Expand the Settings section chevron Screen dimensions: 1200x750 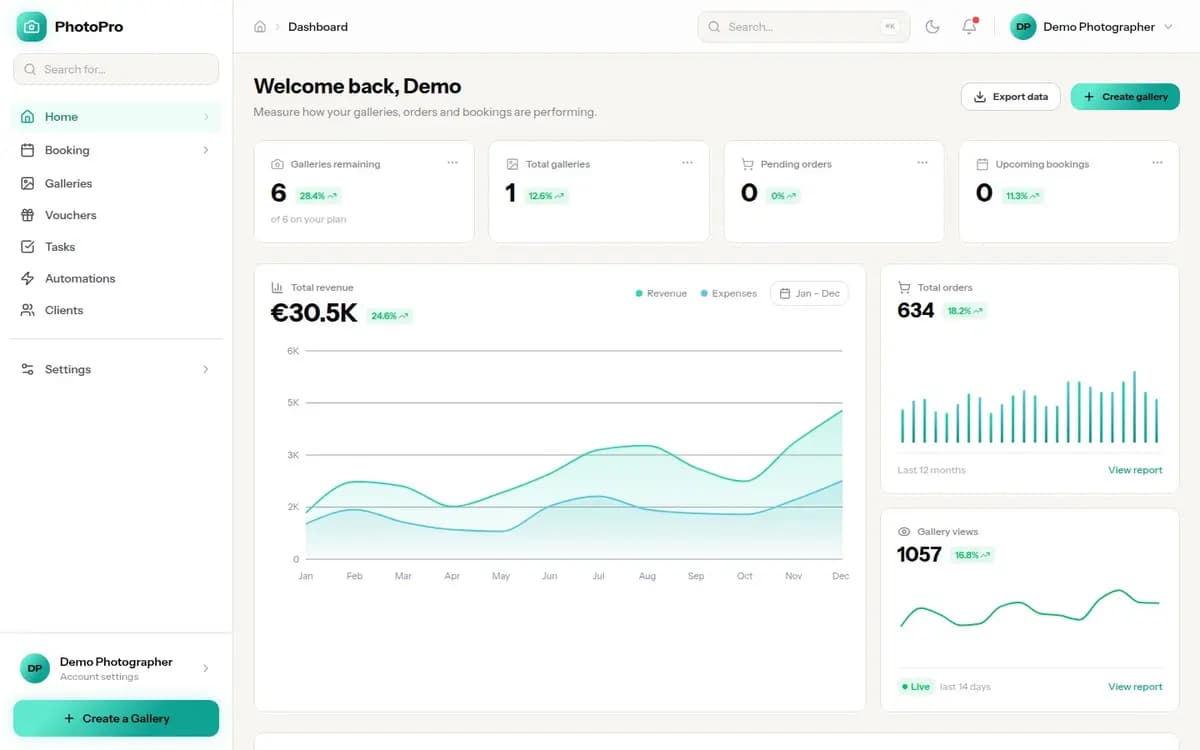click(206, 369)
